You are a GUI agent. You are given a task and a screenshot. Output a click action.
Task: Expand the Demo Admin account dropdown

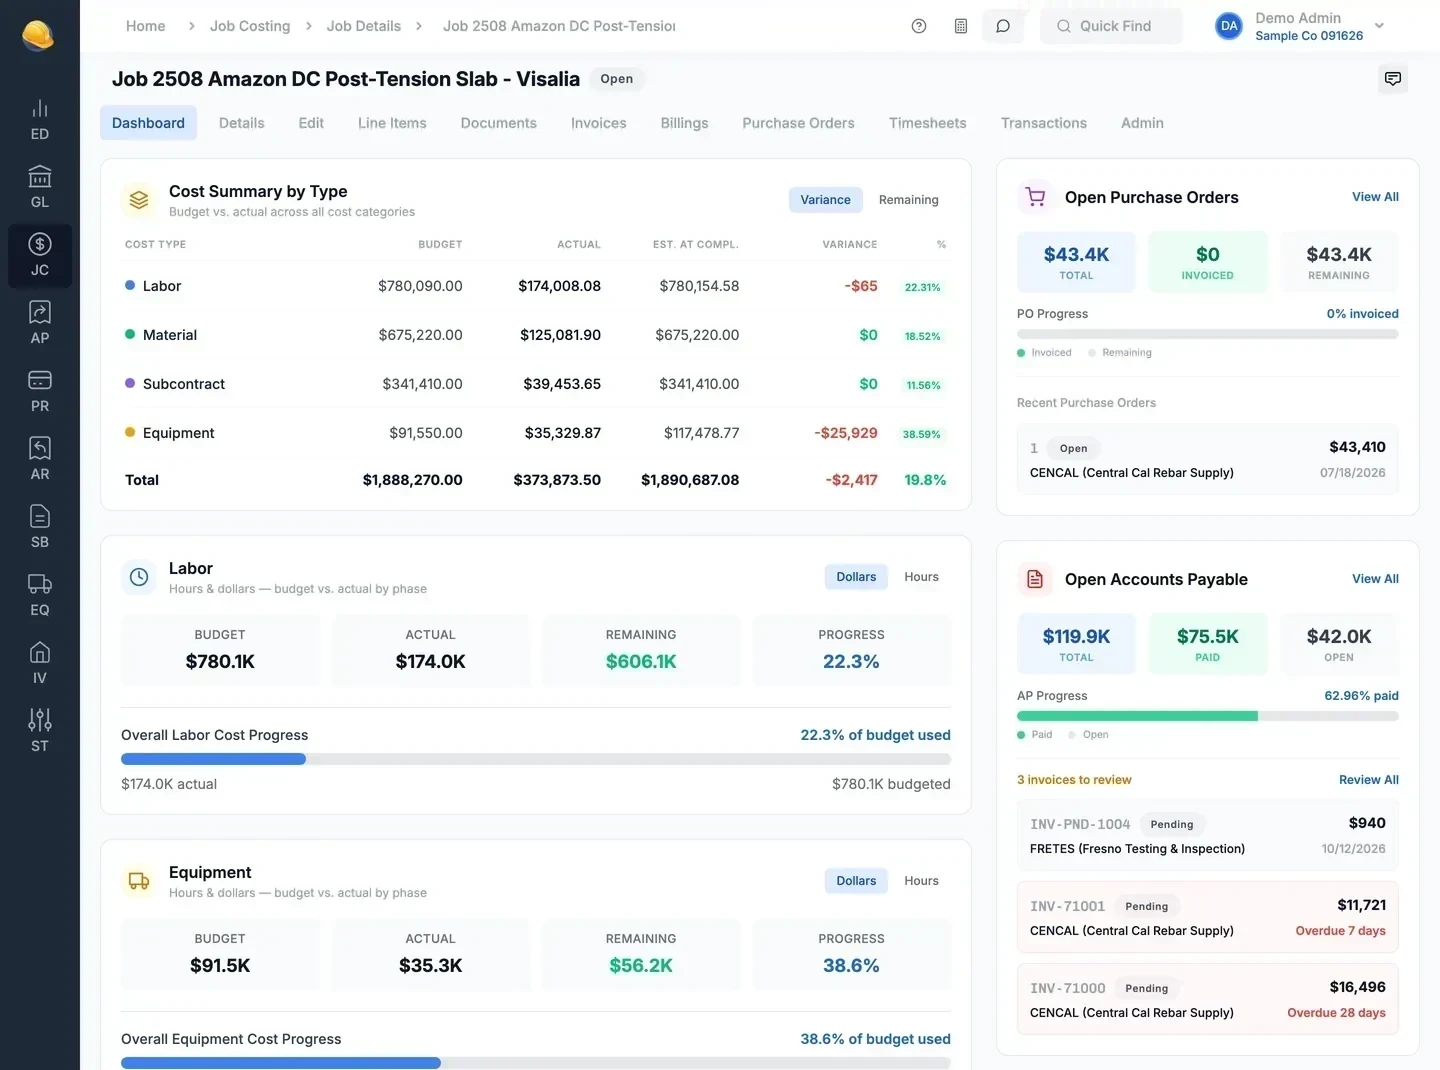click(x=1379, y=26)
